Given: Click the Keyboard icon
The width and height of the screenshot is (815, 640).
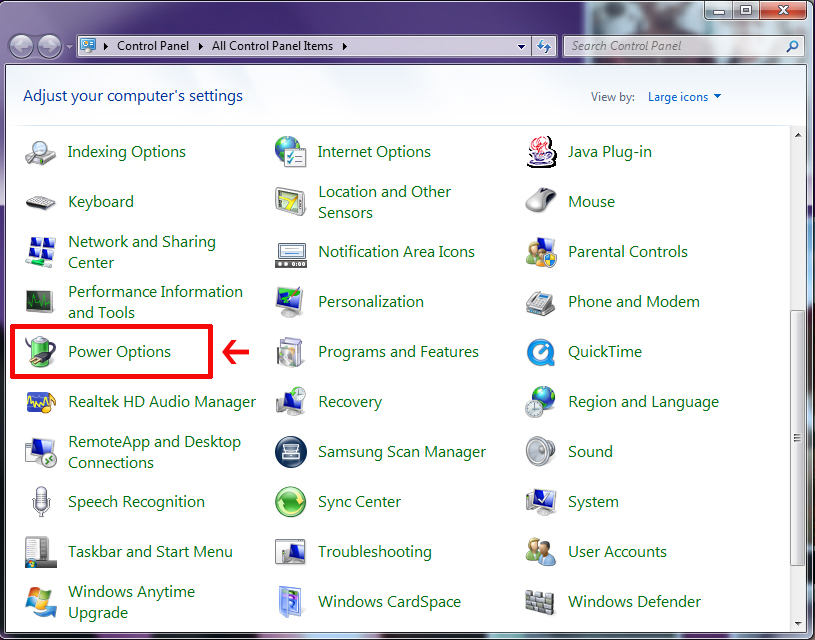Looking at the screenshot, I should (x=41, y=202).
